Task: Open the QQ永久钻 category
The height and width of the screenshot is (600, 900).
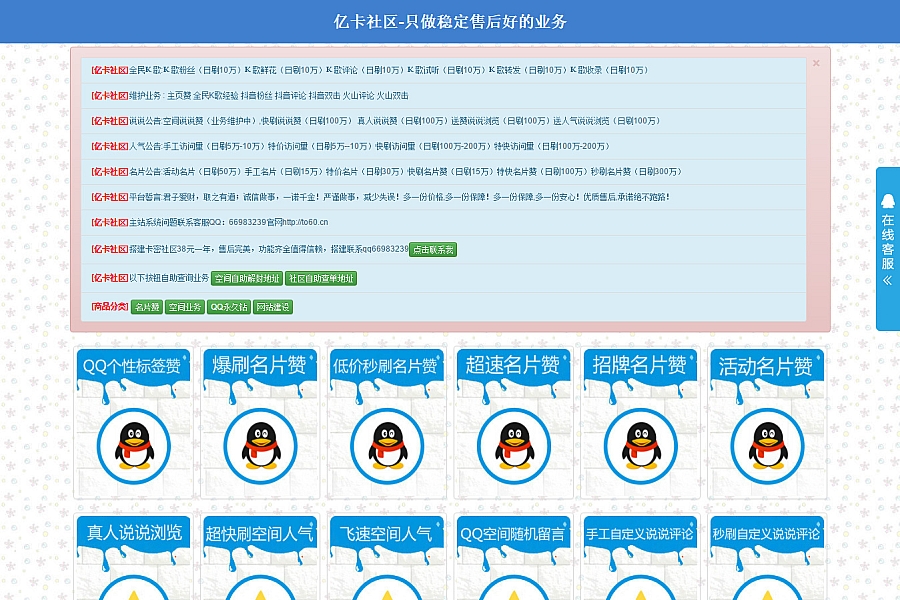Action: coord(228,307)
